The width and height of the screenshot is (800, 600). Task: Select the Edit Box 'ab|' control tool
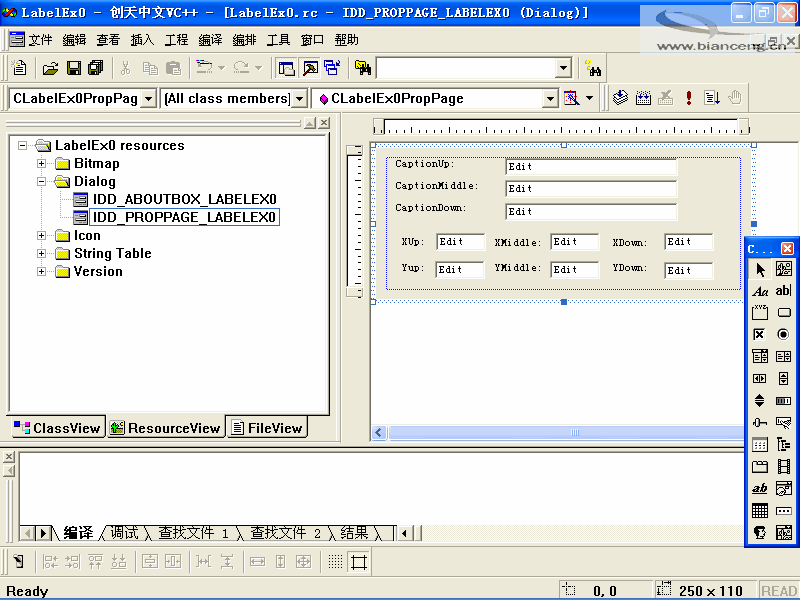point(783,291)
